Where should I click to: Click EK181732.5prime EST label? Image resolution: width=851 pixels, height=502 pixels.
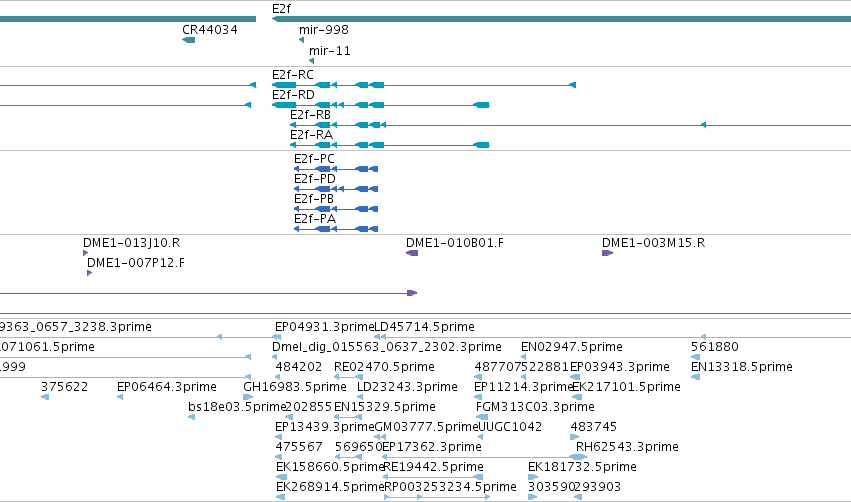pyautogui.click(x=582, y=468)
